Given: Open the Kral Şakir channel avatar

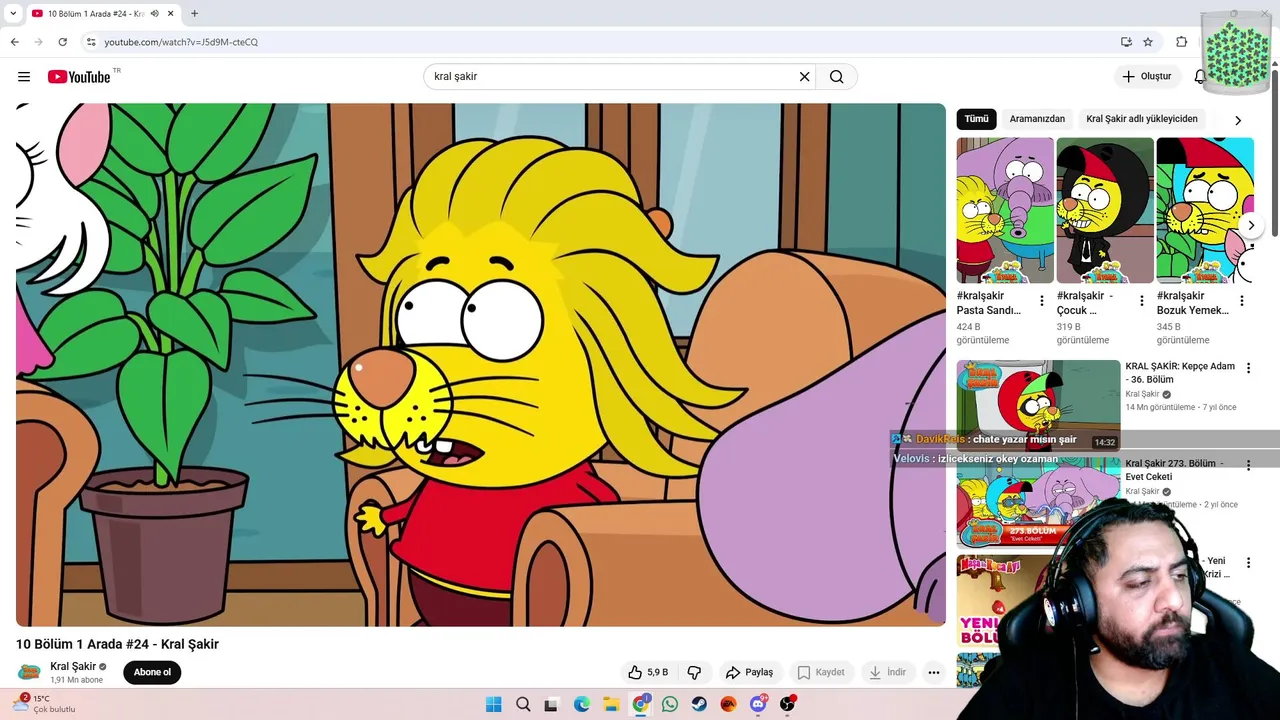Looking at the screenshot, I should coord(30,672).
